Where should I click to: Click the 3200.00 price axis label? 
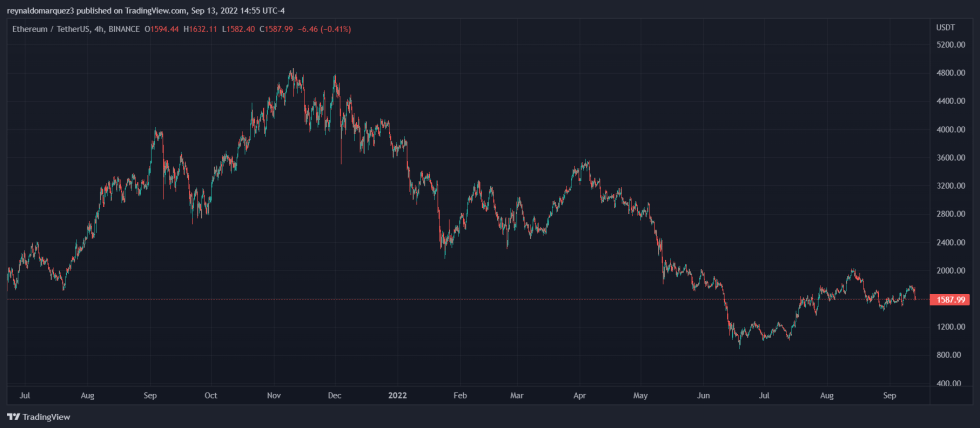click(x=949, y=186)
